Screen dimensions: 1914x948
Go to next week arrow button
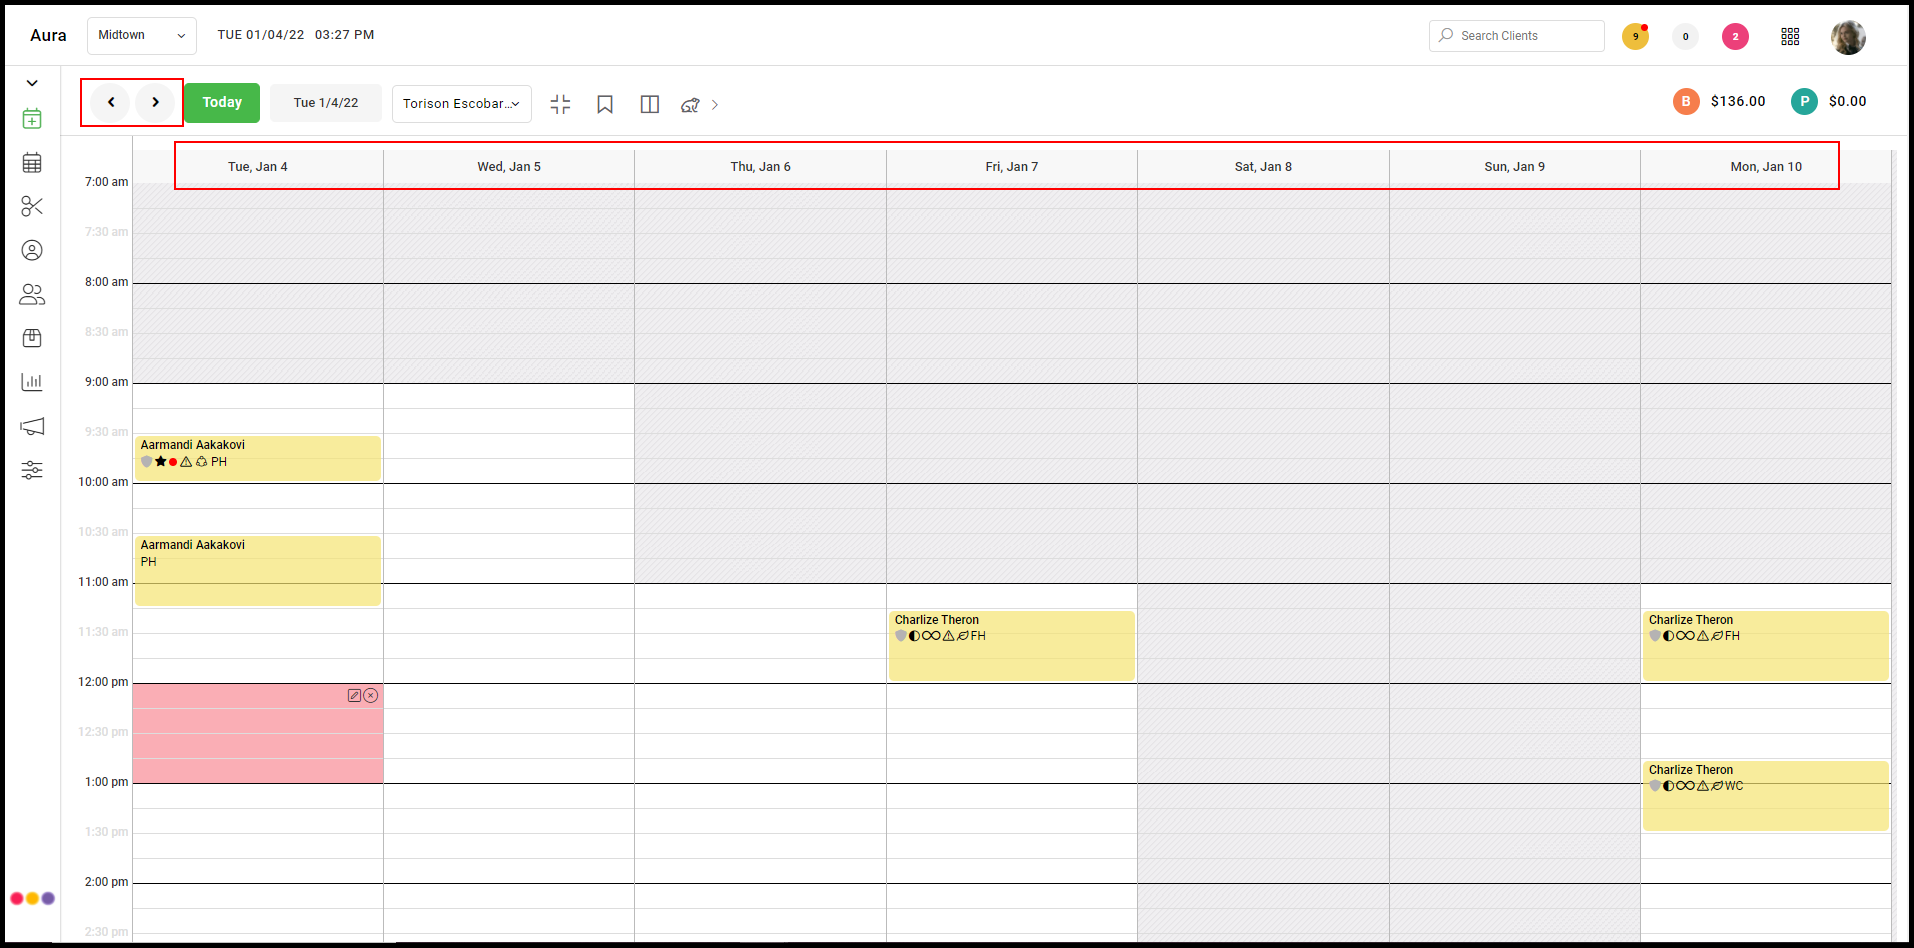coord(155,102)
